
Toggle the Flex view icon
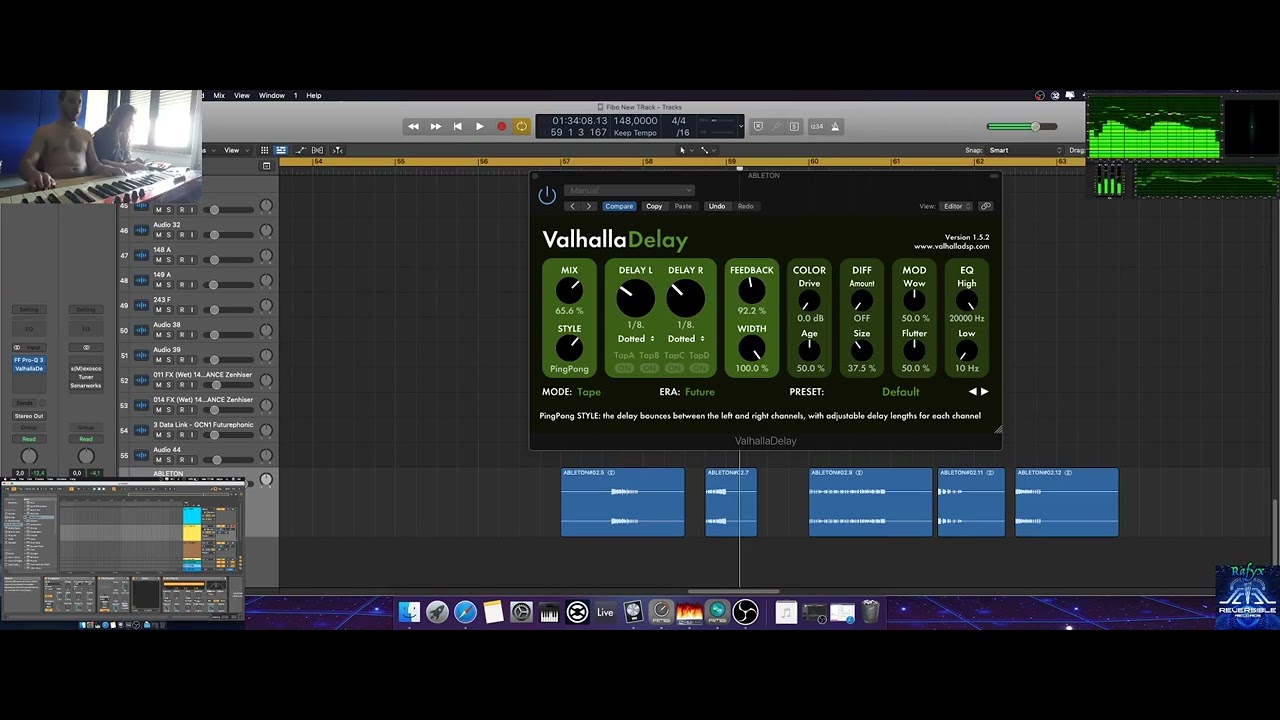pyautogui.click(x=317, y=150)
